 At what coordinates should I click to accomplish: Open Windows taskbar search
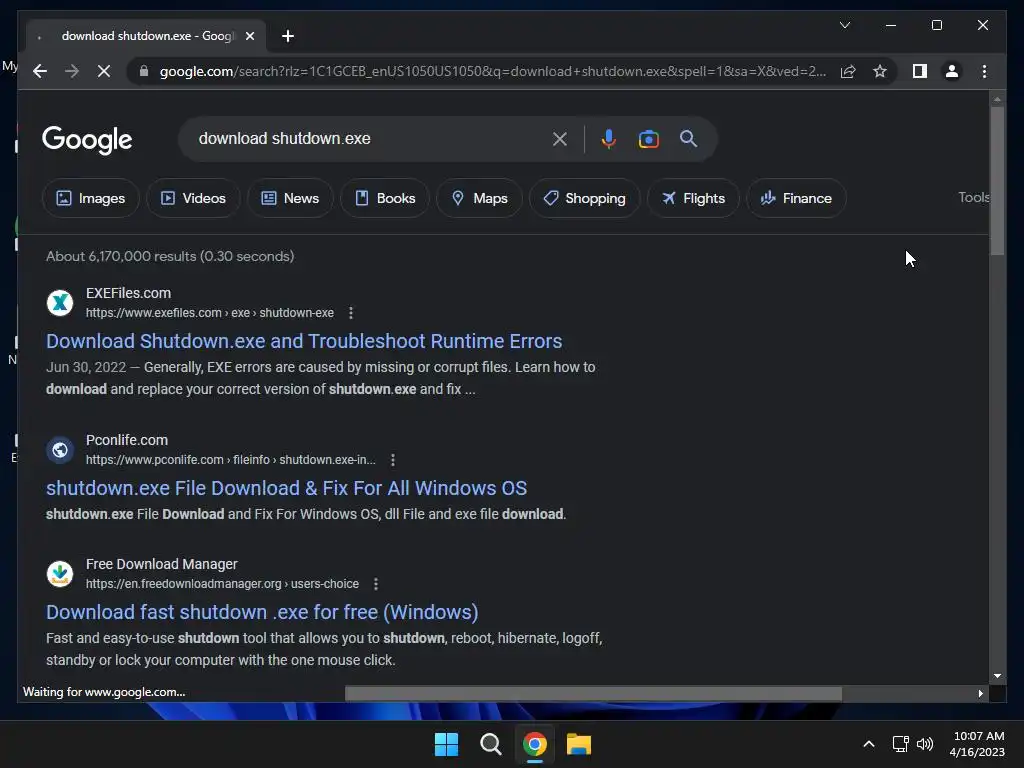(x=490, y=744)
